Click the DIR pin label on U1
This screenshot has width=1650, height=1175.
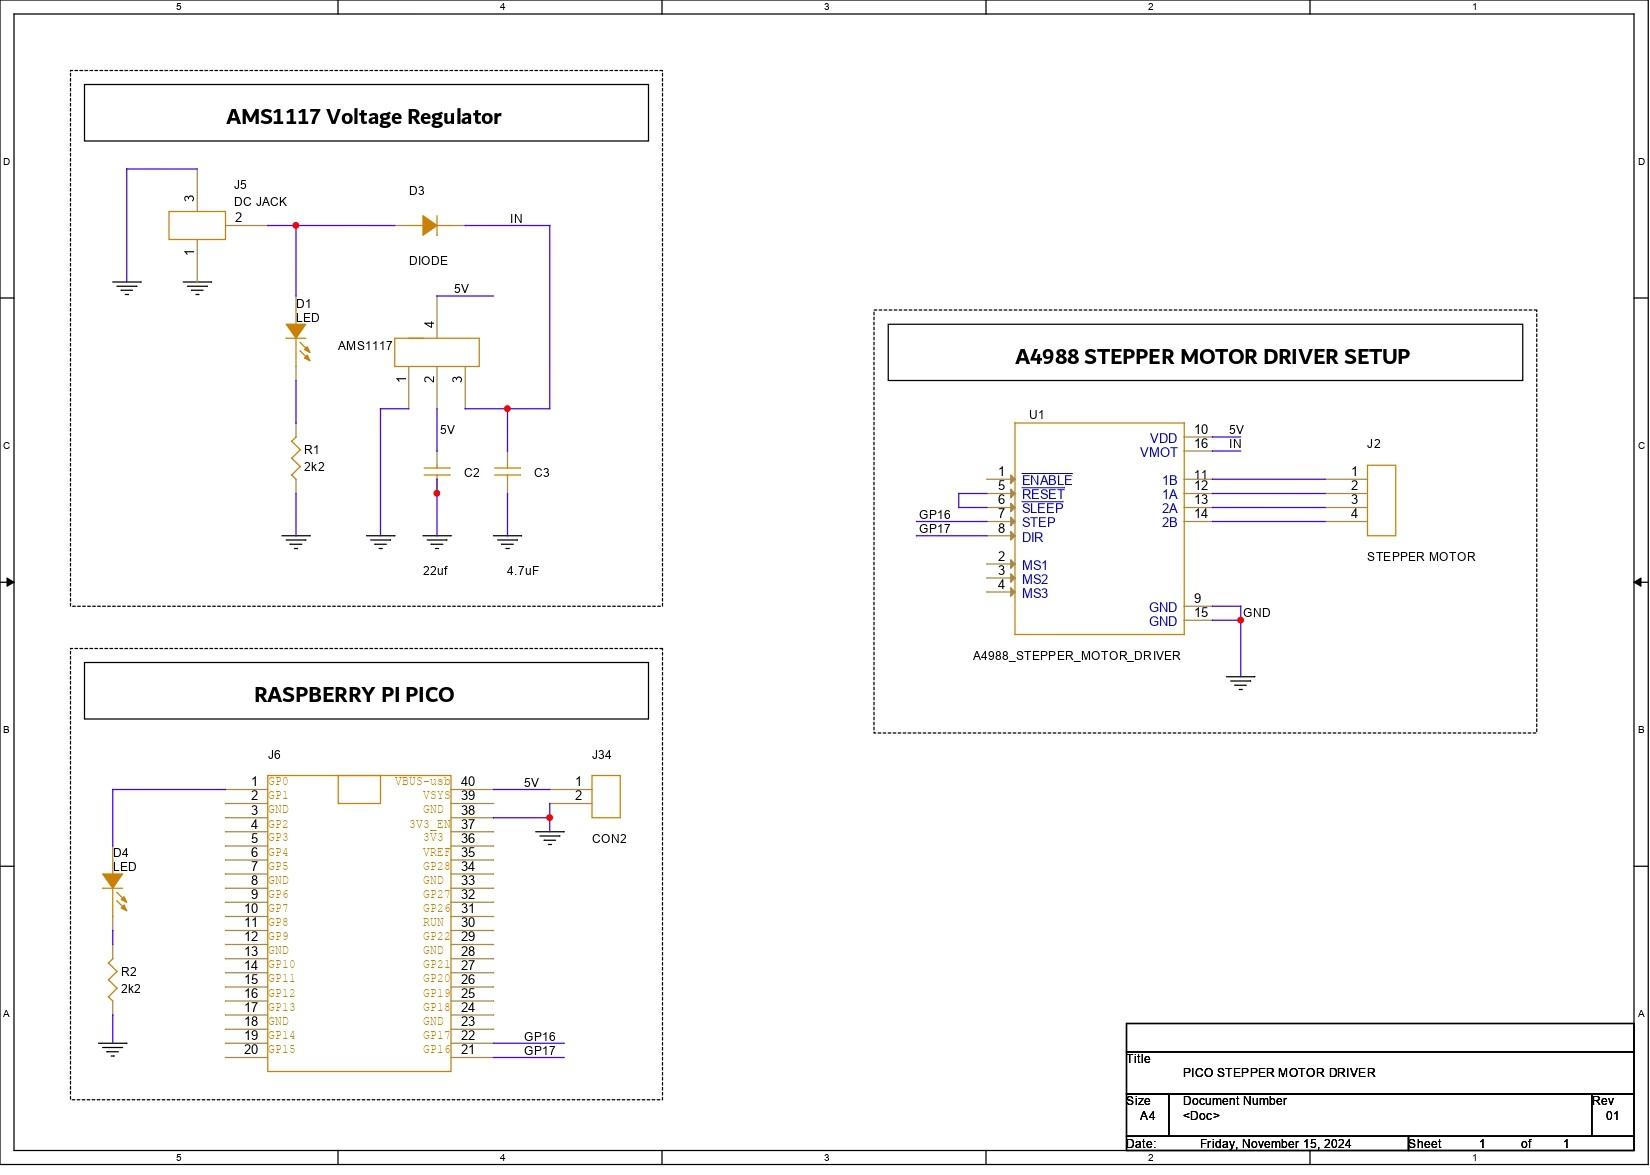1032,537
